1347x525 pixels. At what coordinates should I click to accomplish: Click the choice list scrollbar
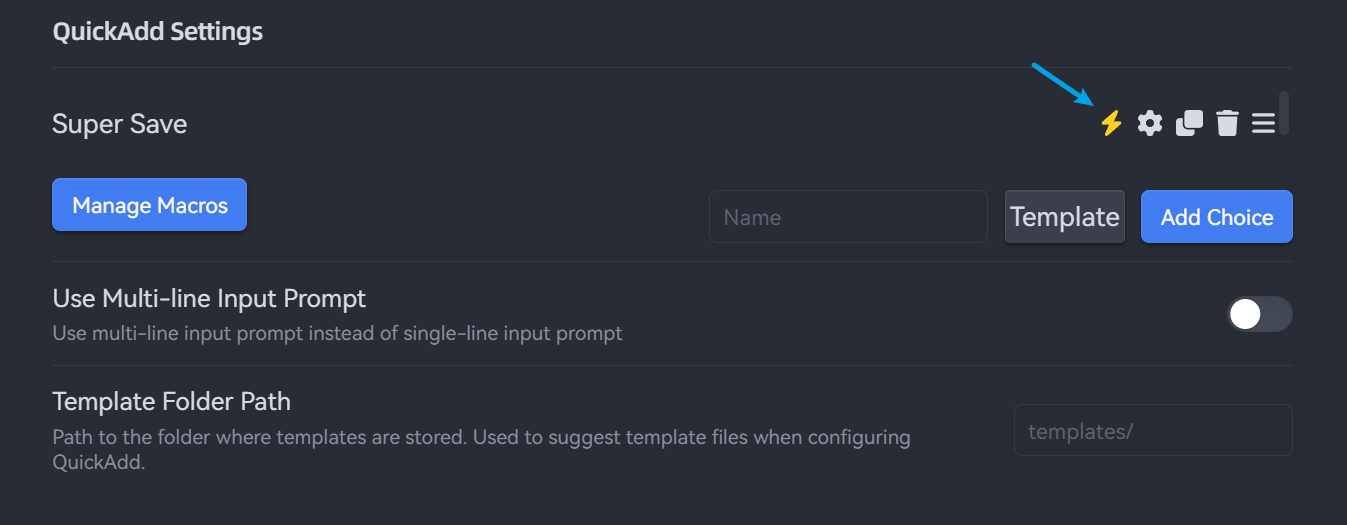tap(1284, 113)
